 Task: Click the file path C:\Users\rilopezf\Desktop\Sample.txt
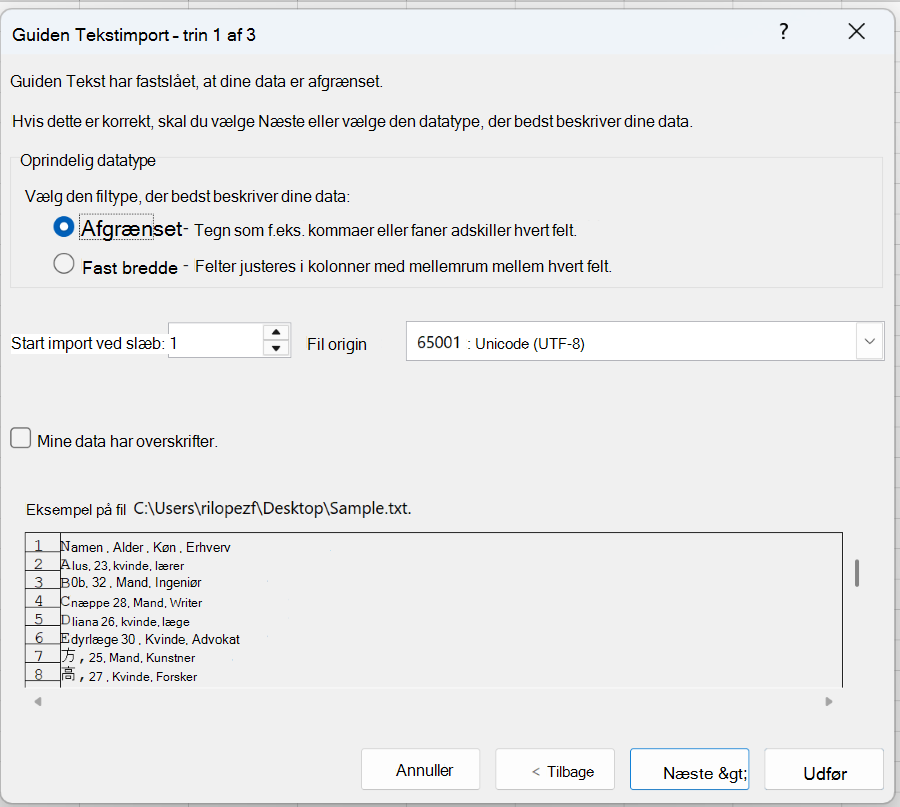272,509
